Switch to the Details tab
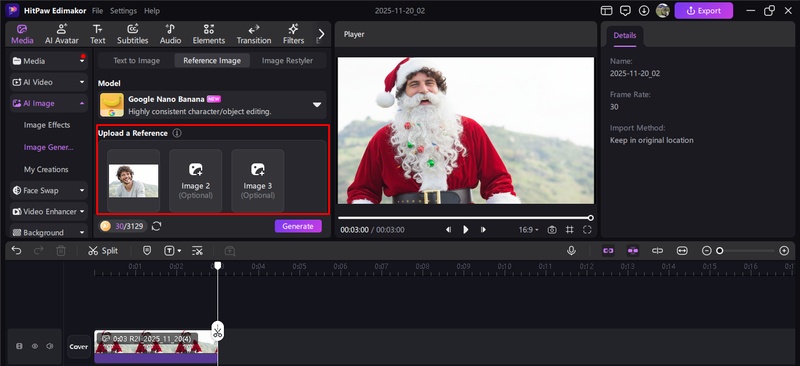 pyautogui.click(x=624, y=36)
